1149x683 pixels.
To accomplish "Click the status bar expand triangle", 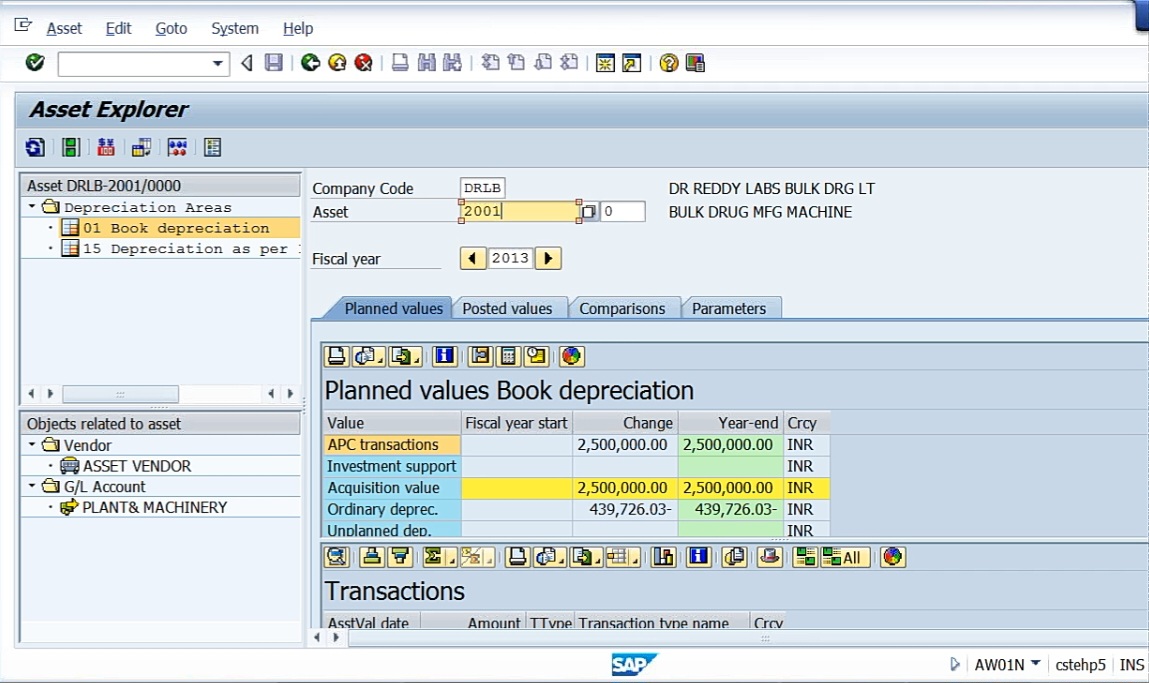I will (x=954, y=664).
